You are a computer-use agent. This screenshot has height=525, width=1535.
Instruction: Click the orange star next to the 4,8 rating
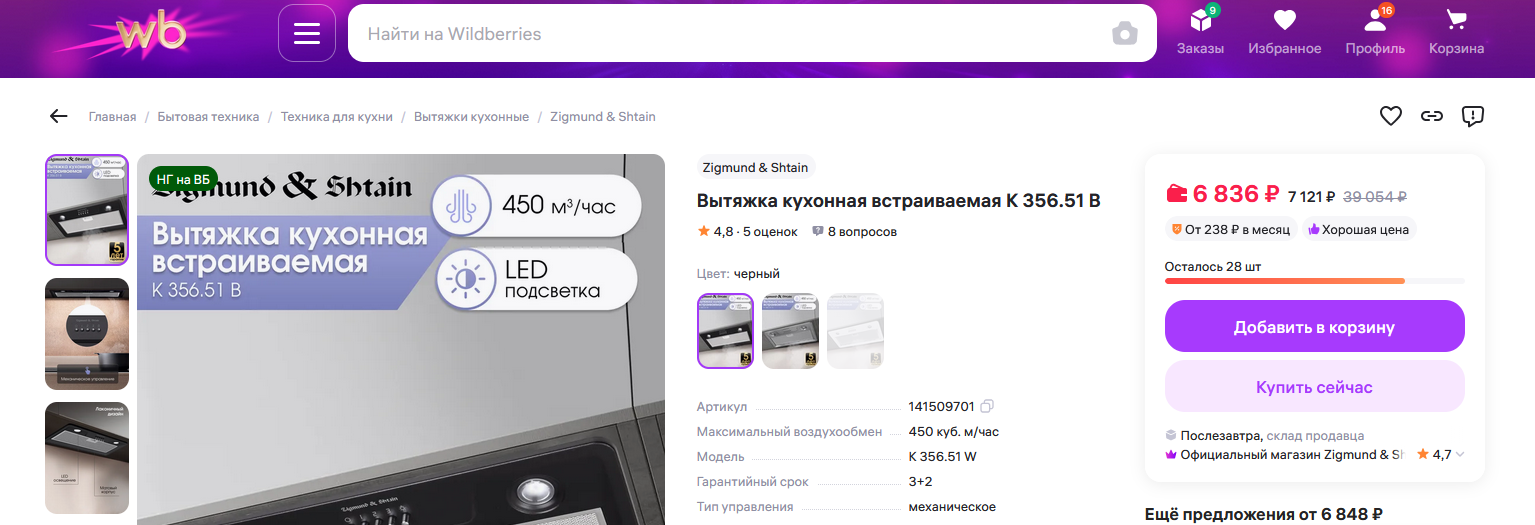[x=703, y=231]
